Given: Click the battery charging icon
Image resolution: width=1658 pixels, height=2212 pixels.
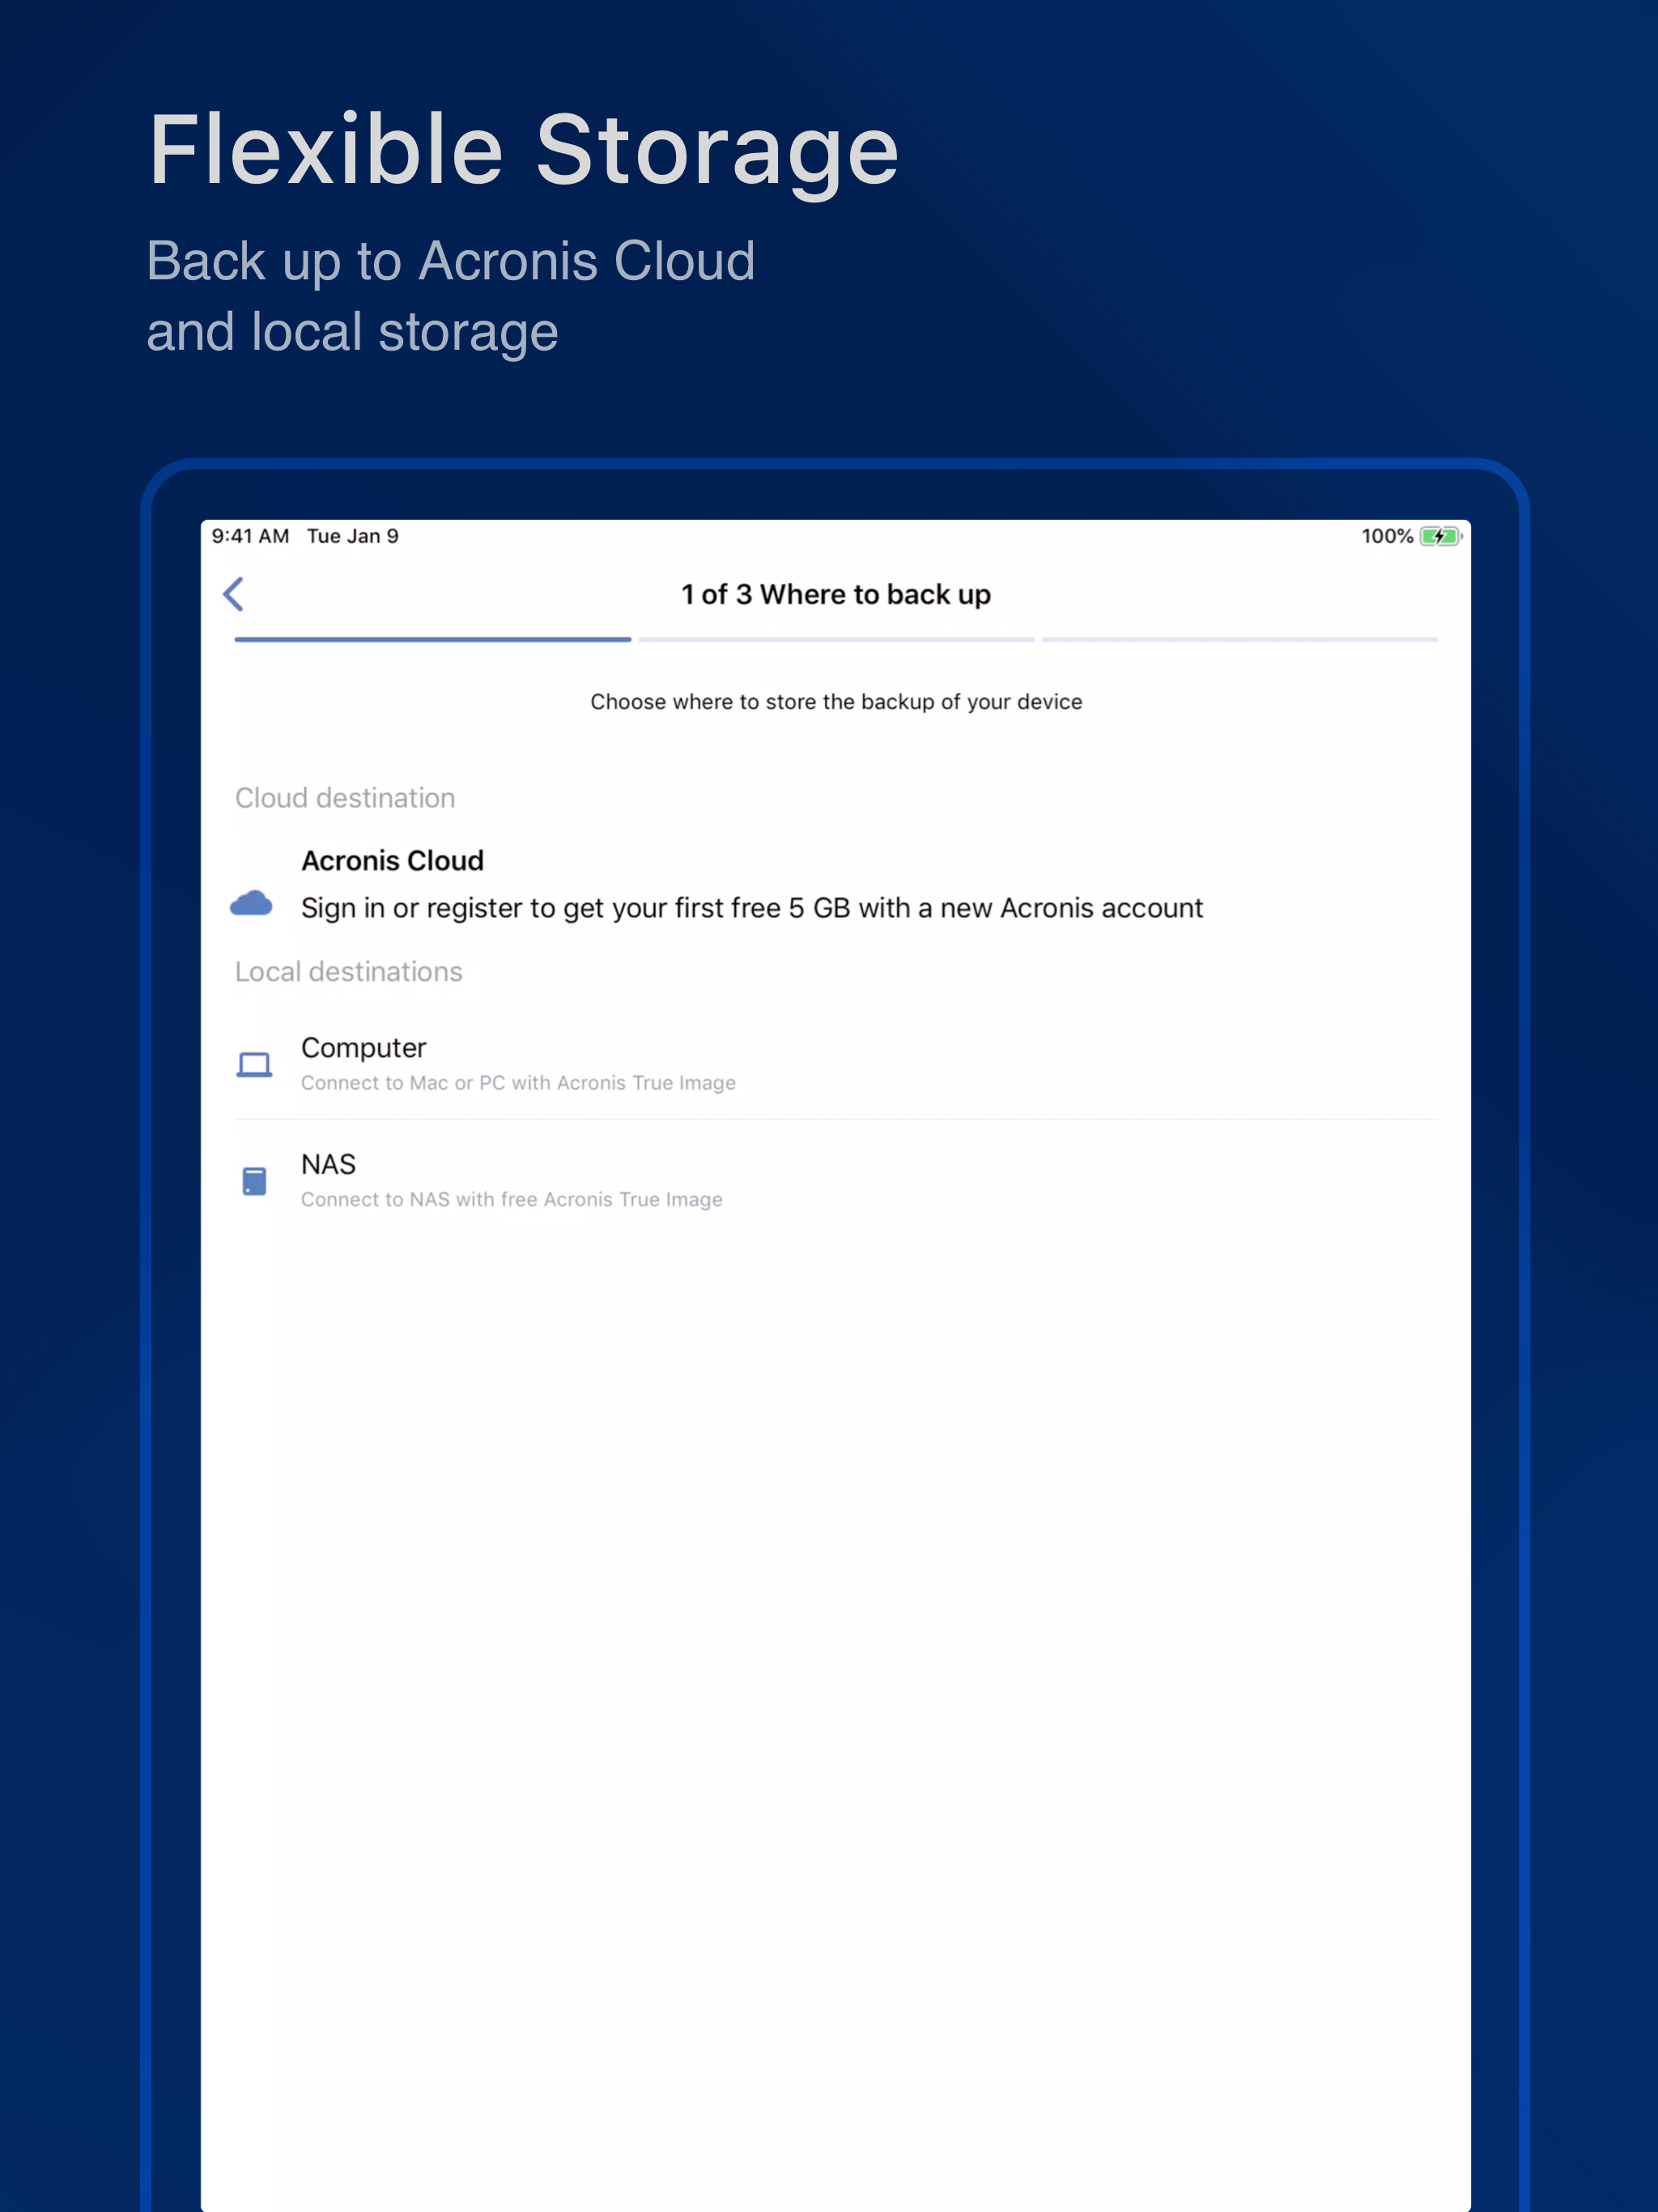Looking at the screenshot, I should coord(1440,537).
